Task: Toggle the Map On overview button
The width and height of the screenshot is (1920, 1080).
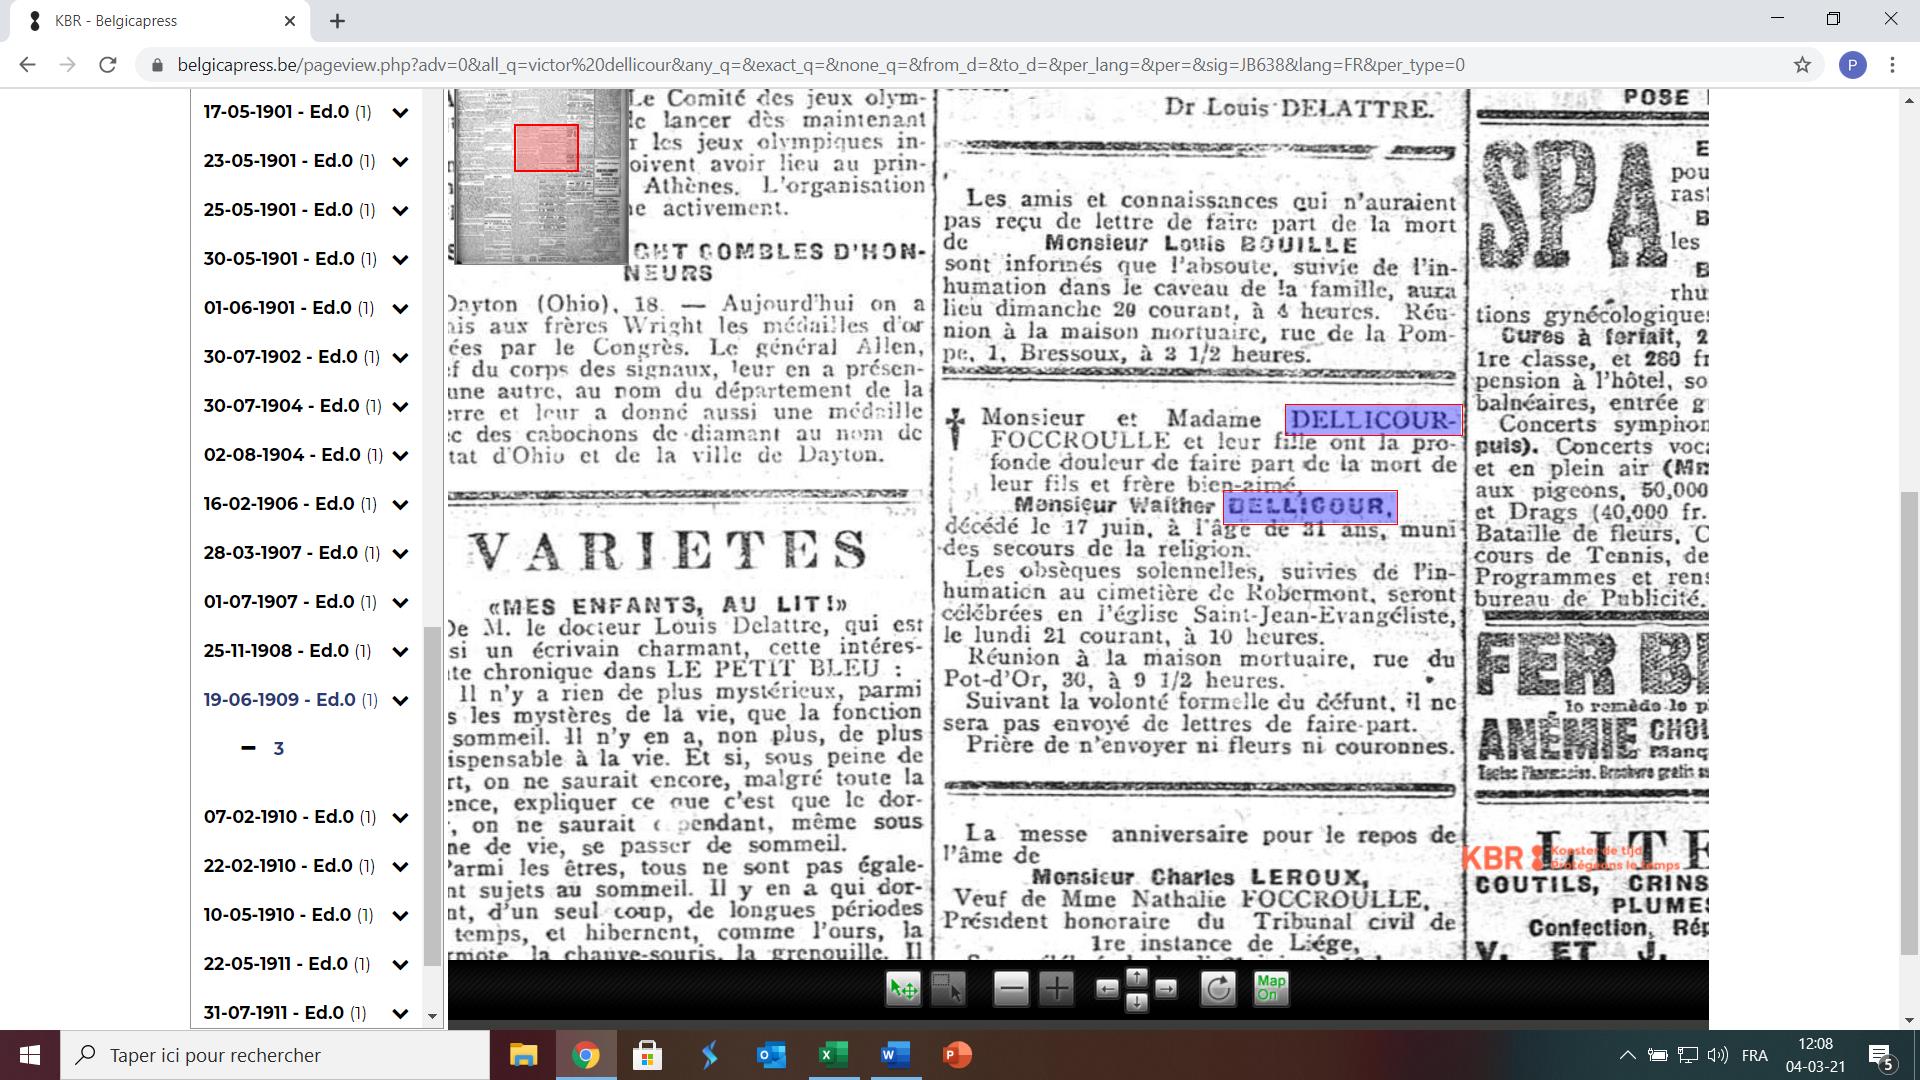Action: coord(1271,989)
